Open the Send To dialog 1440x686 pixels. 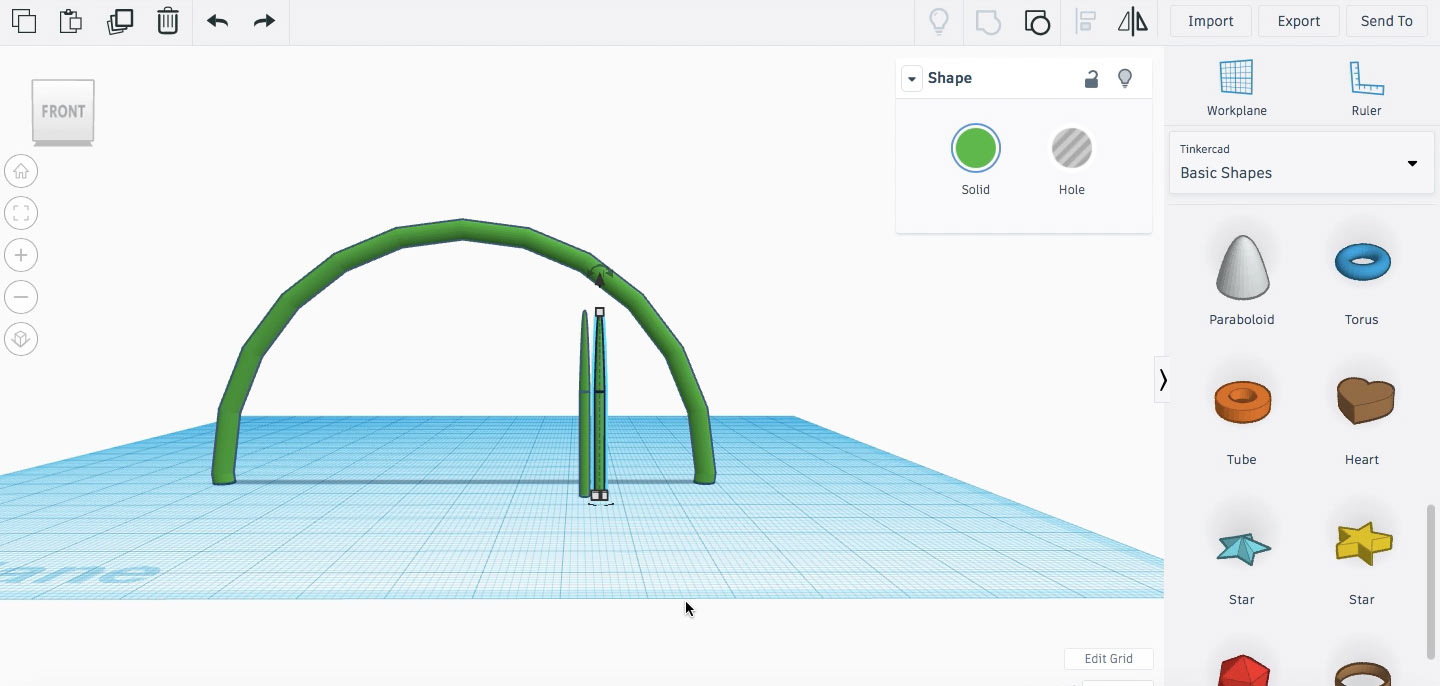[x=1386, y=21]
